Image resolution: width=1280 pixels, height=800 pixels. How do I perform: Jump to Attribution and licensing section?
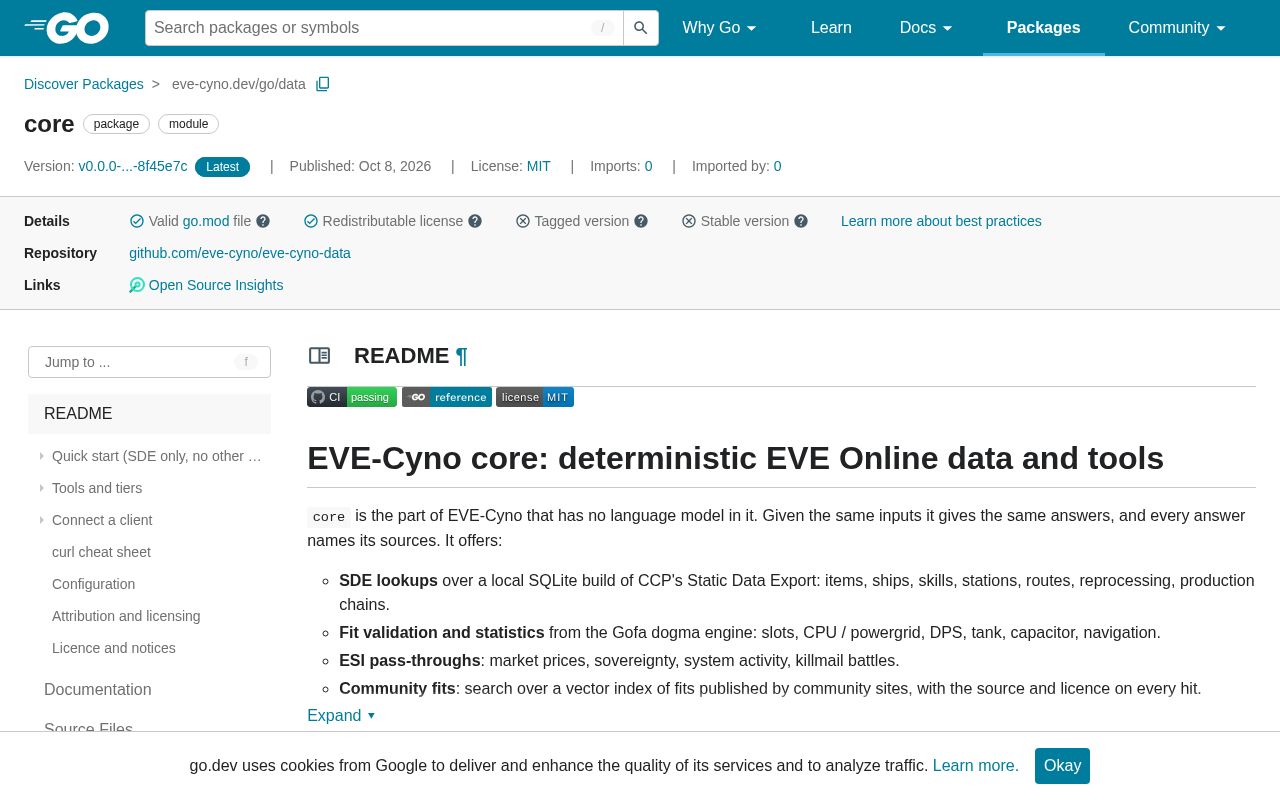[126, 616]
